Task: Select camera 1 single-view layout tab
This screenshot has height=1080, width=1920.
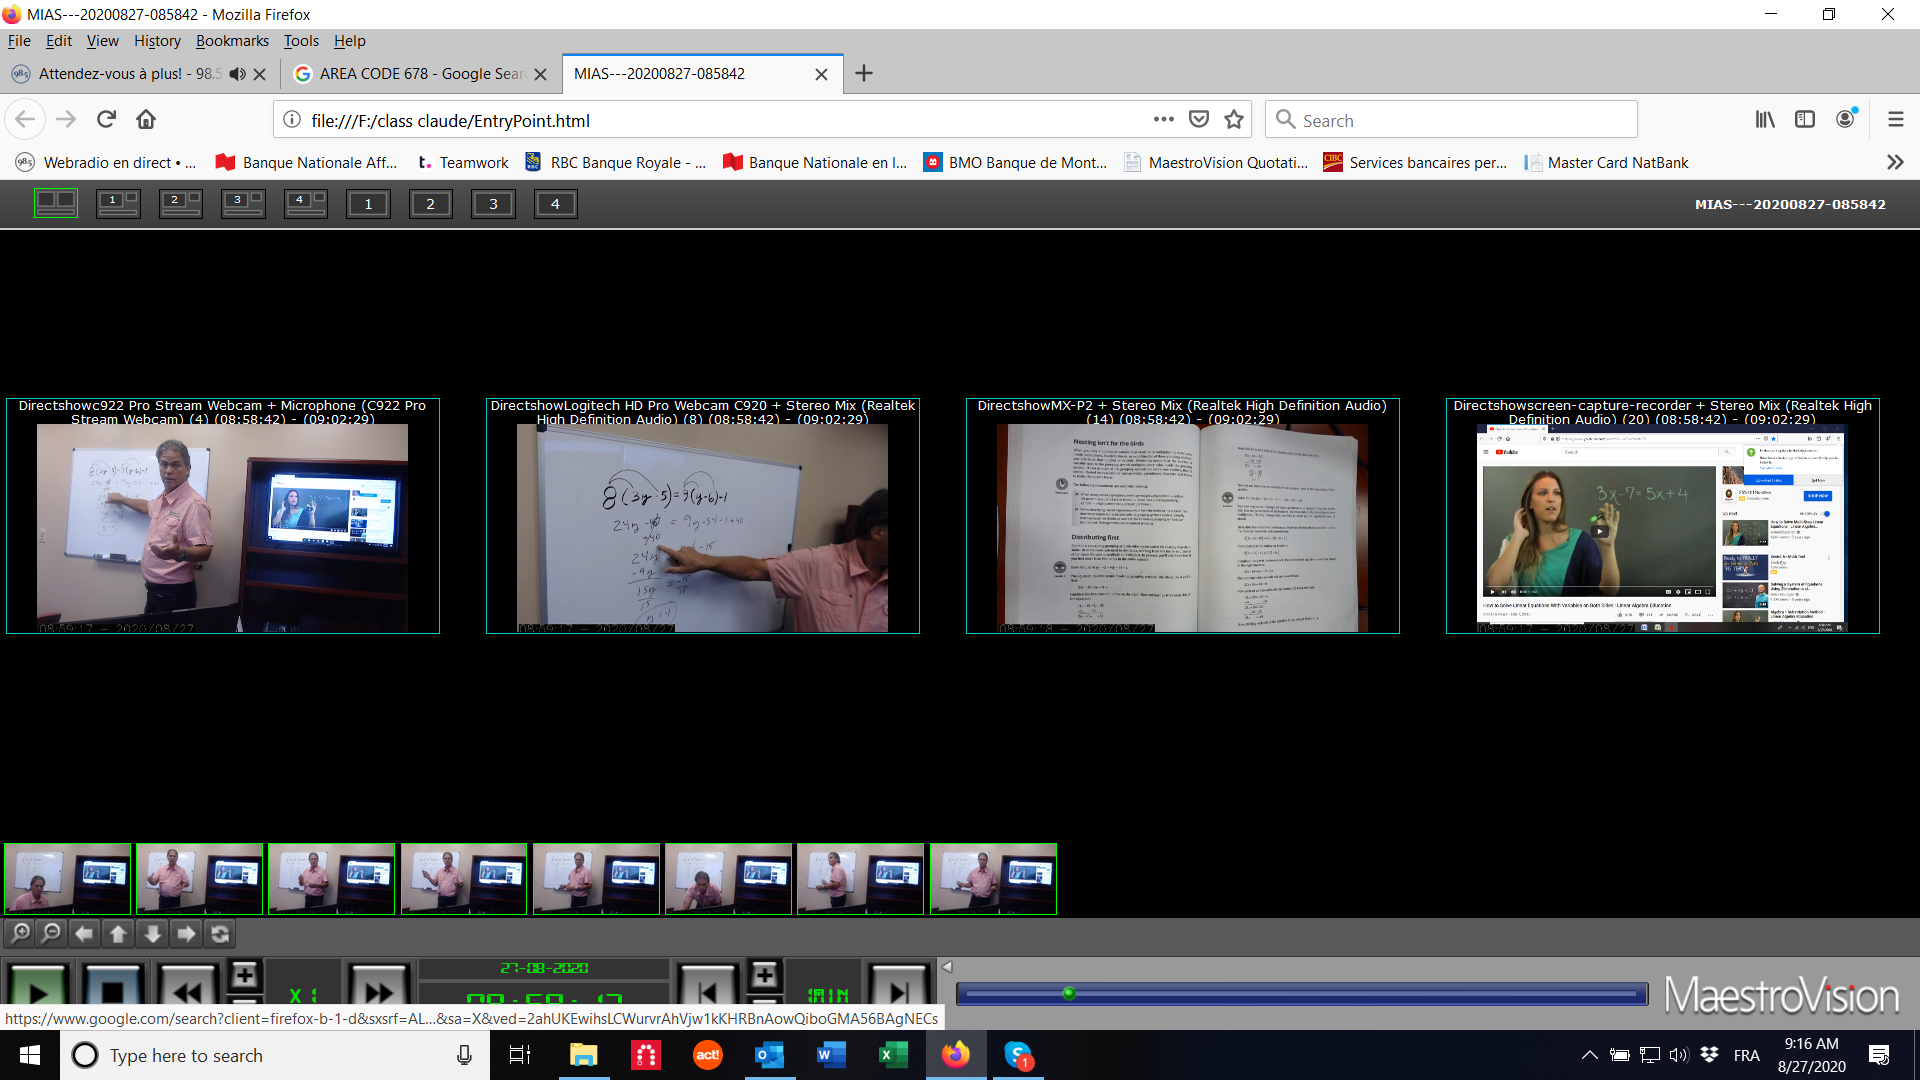Action: click(368, 203)
